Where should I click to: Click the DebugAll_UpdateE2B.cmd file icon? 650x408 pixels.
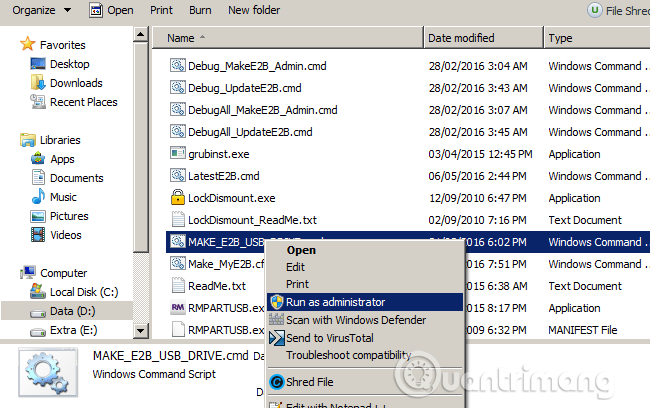tap(177, 131)
